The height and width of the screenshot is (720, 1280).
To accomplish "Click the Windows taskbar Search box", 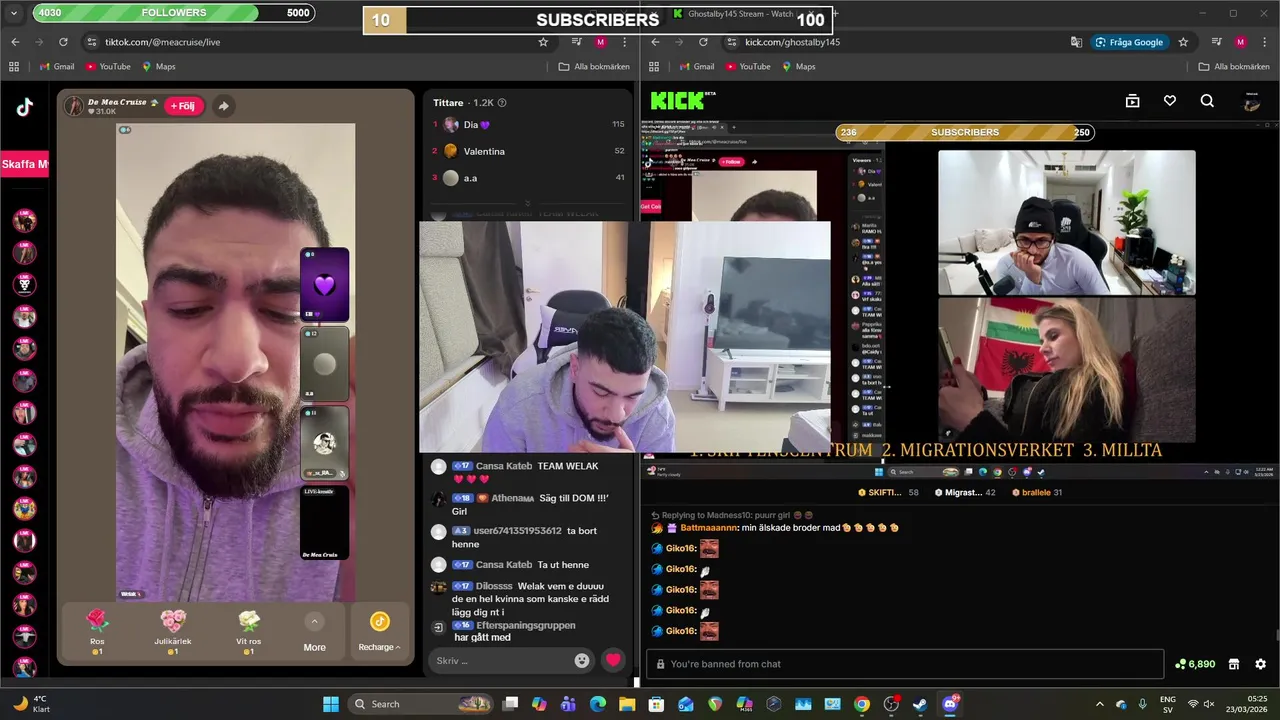I will click(x=420, y=704).
